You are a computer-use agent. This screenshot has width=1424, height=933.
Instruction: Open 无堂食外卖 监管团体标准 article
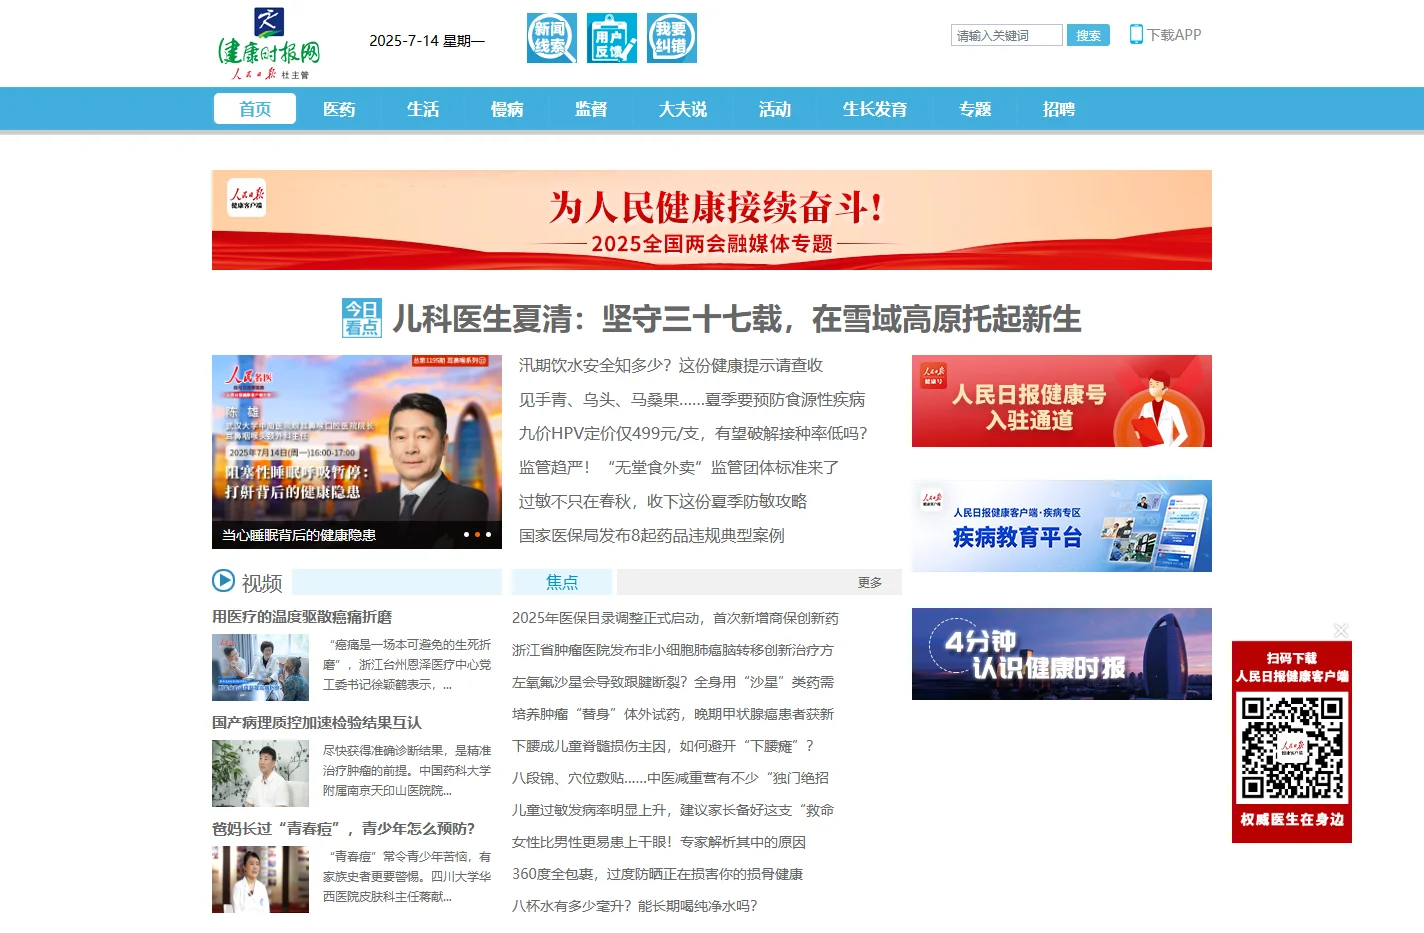[x=679, y=467]
